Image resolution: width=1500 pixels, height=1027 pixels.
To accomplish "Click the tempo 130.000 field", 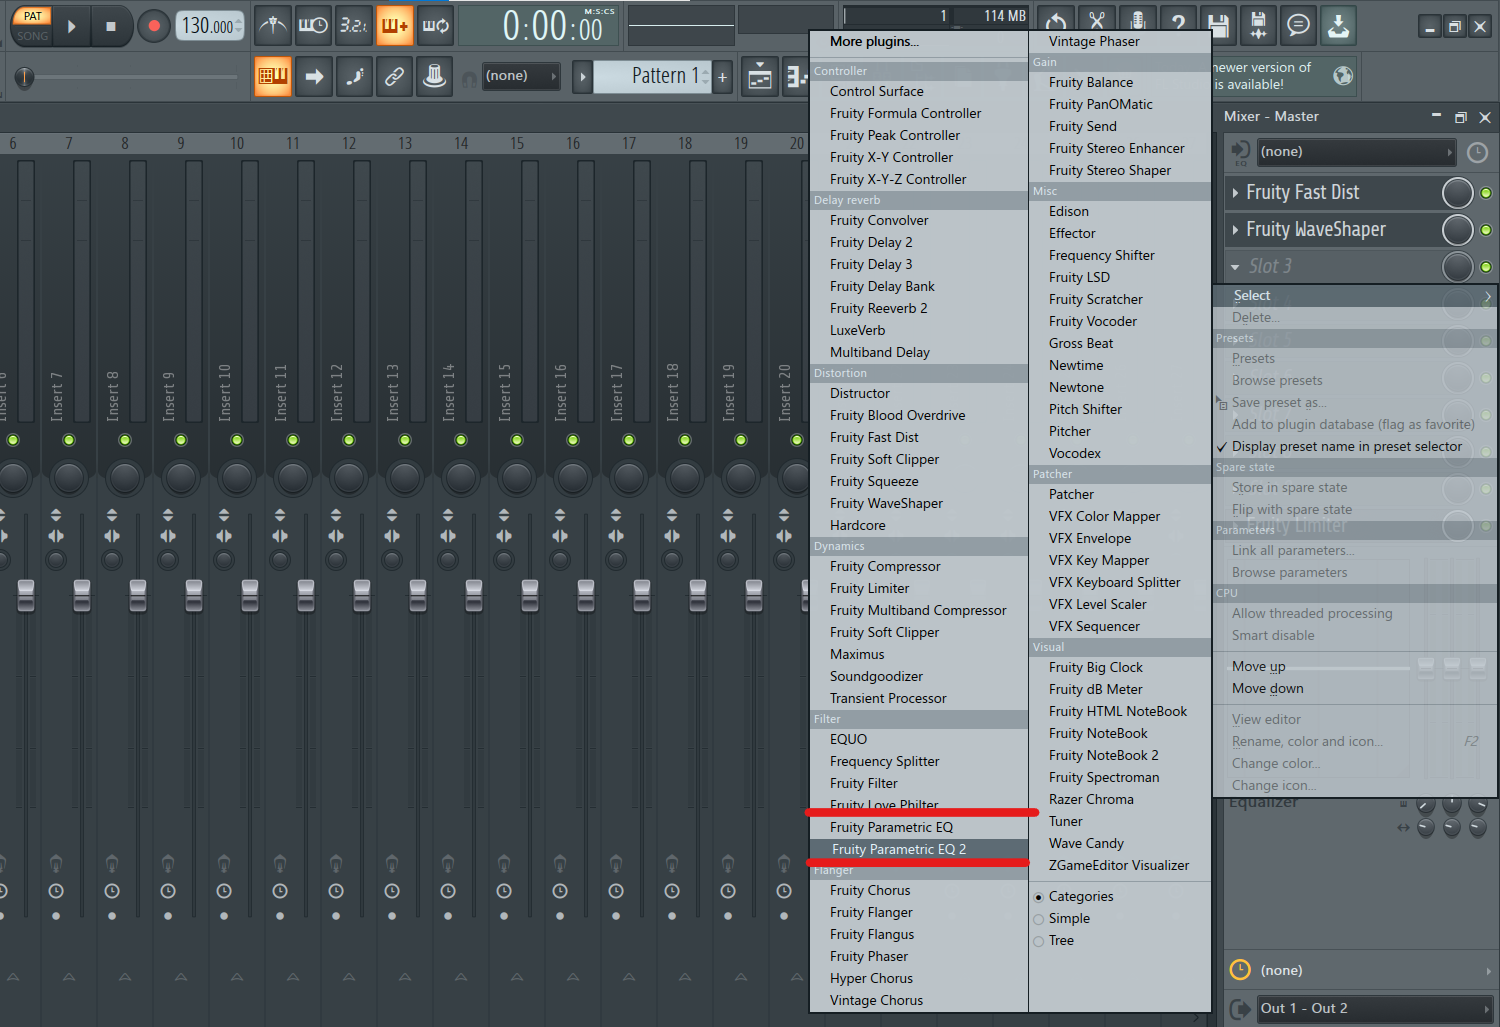I will (210, 26).
